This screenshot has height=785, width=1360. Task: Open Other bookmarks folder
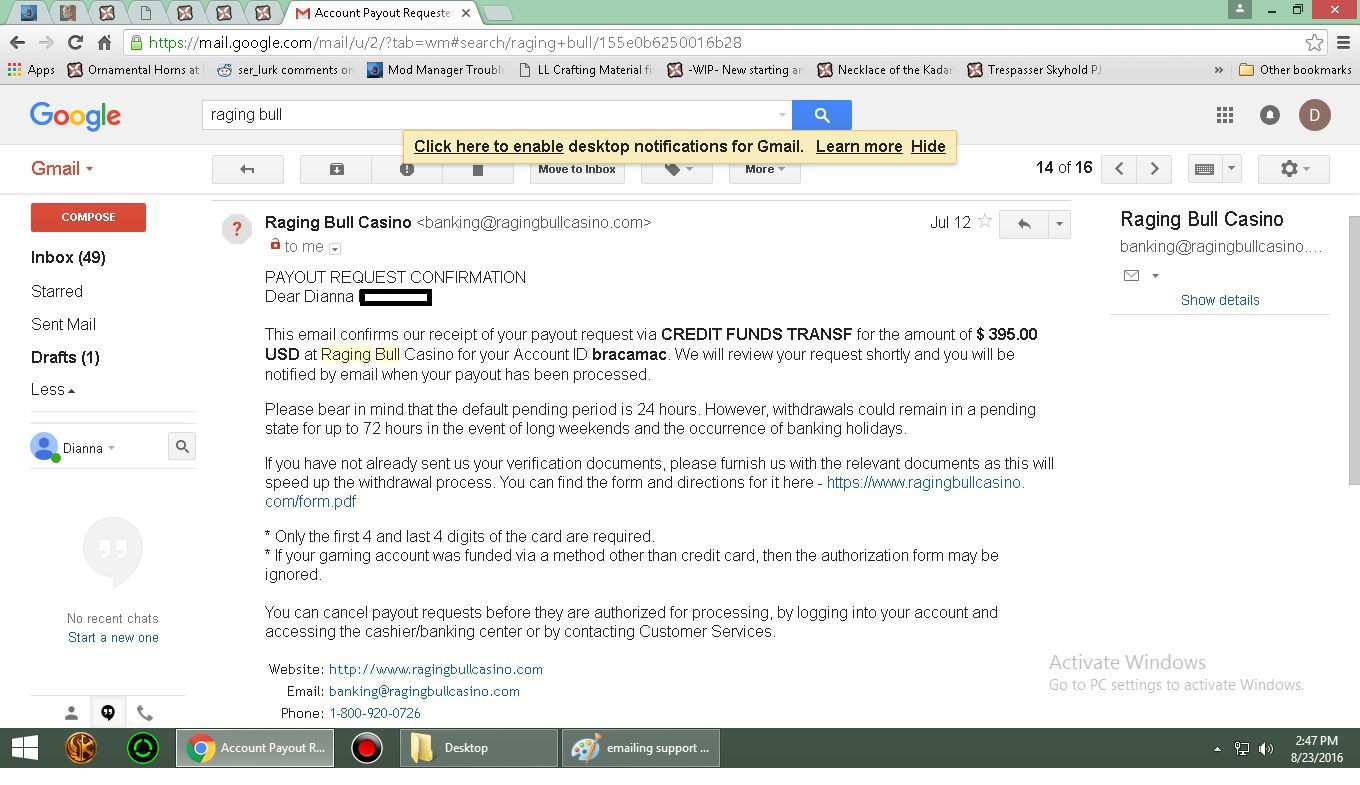click(x=1295, y=70)
